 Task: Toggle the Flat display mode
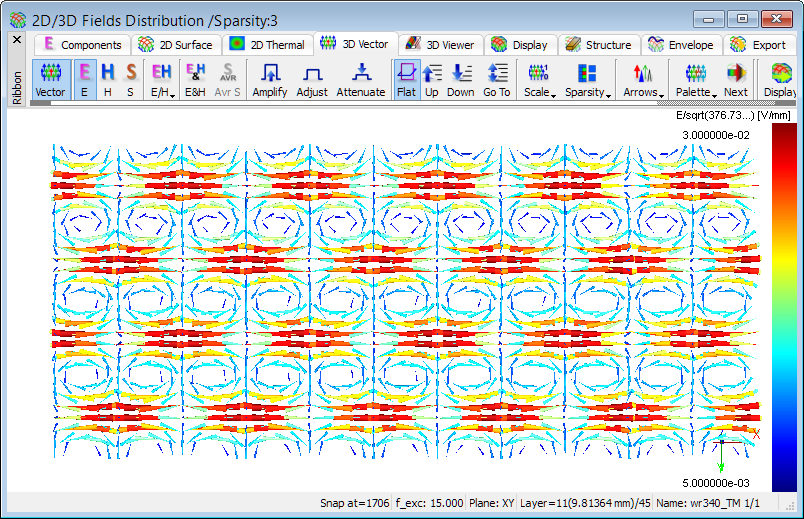[406, 79]
